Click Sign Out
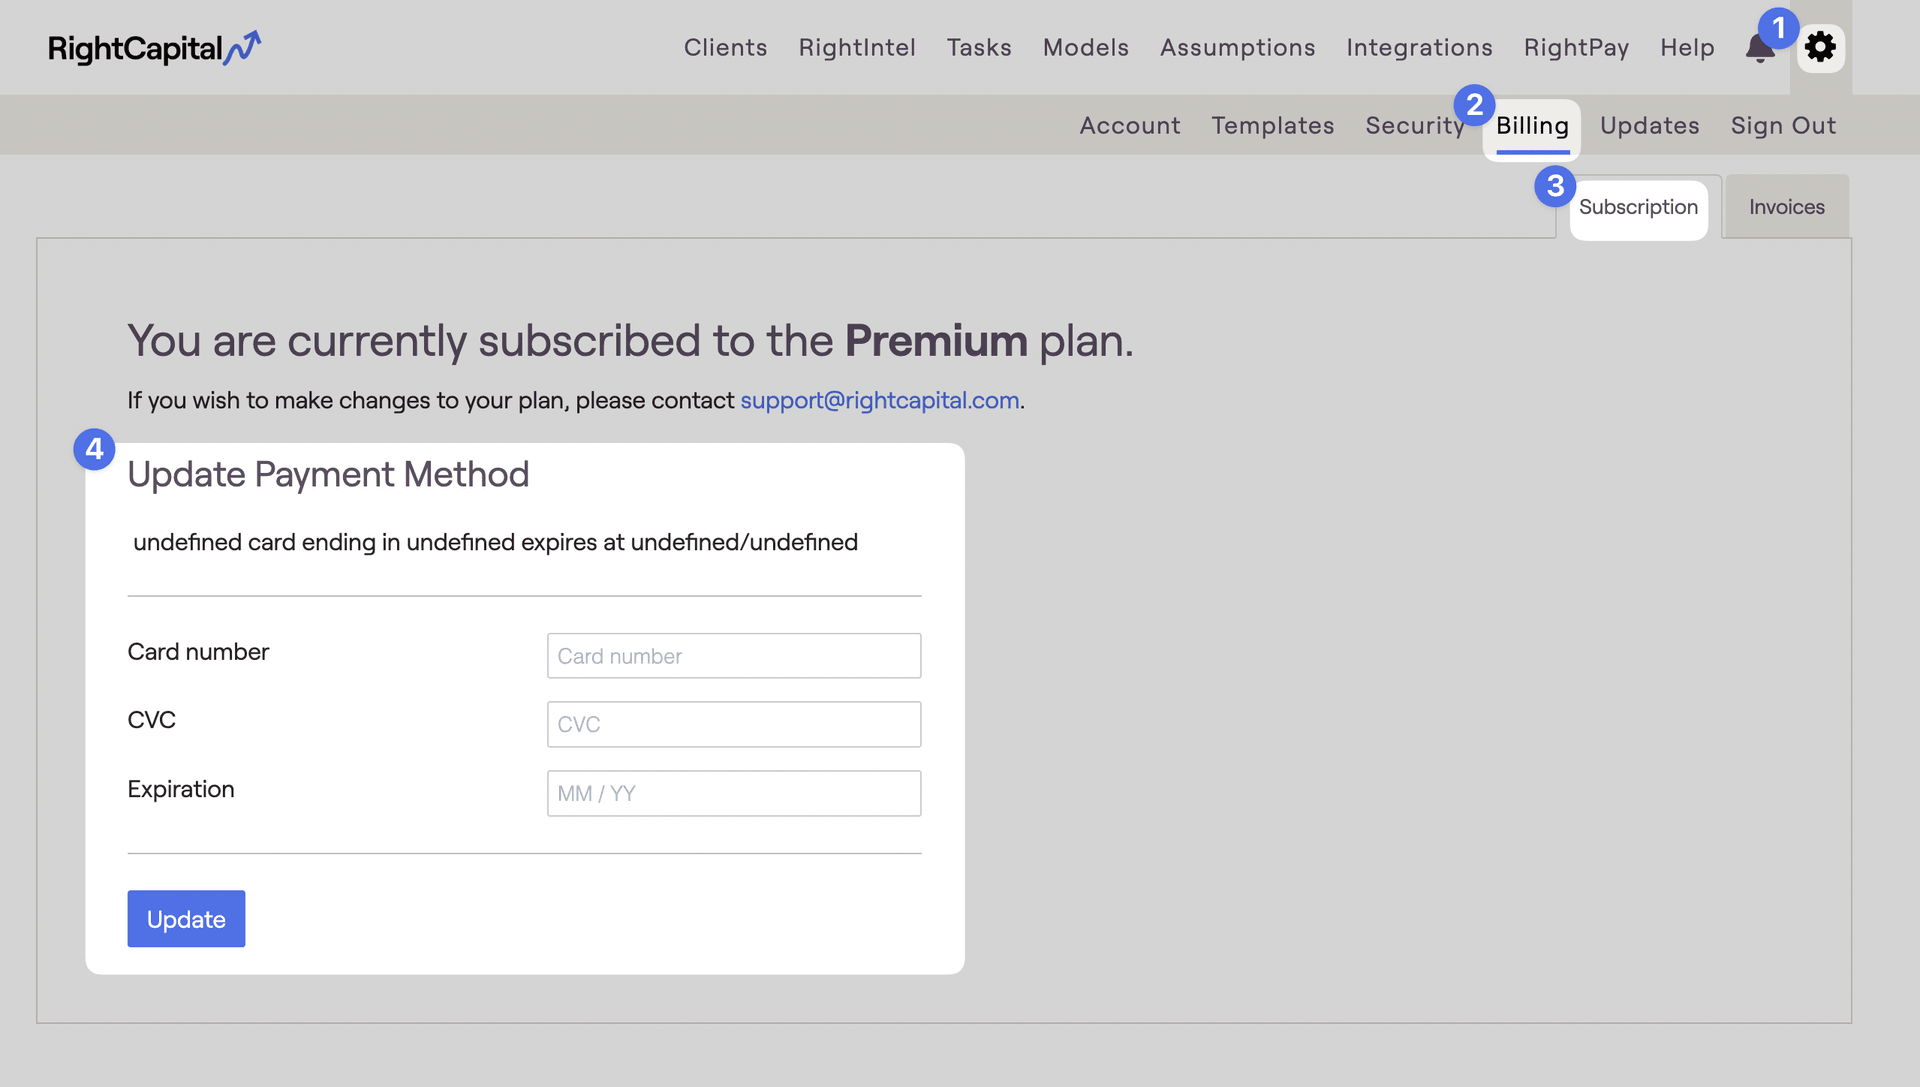The width and height of the screenshot is (1920, 1087). pos(1783,125)
